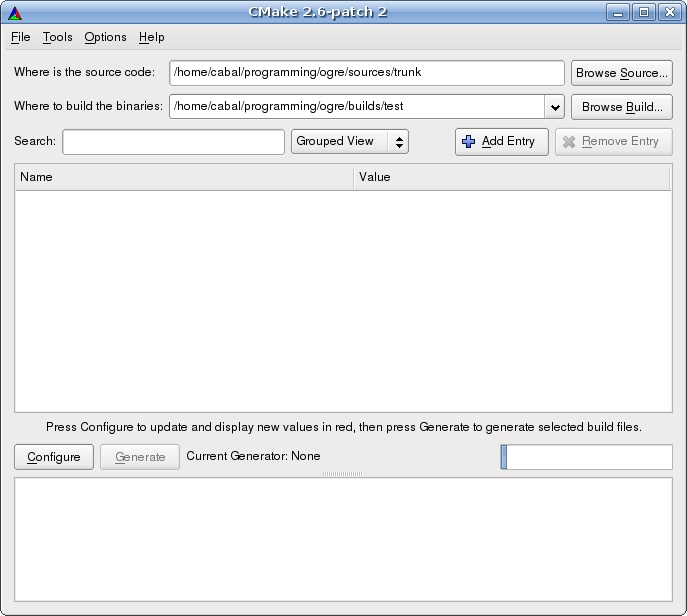Maximize the CMake window

(644, 12)
